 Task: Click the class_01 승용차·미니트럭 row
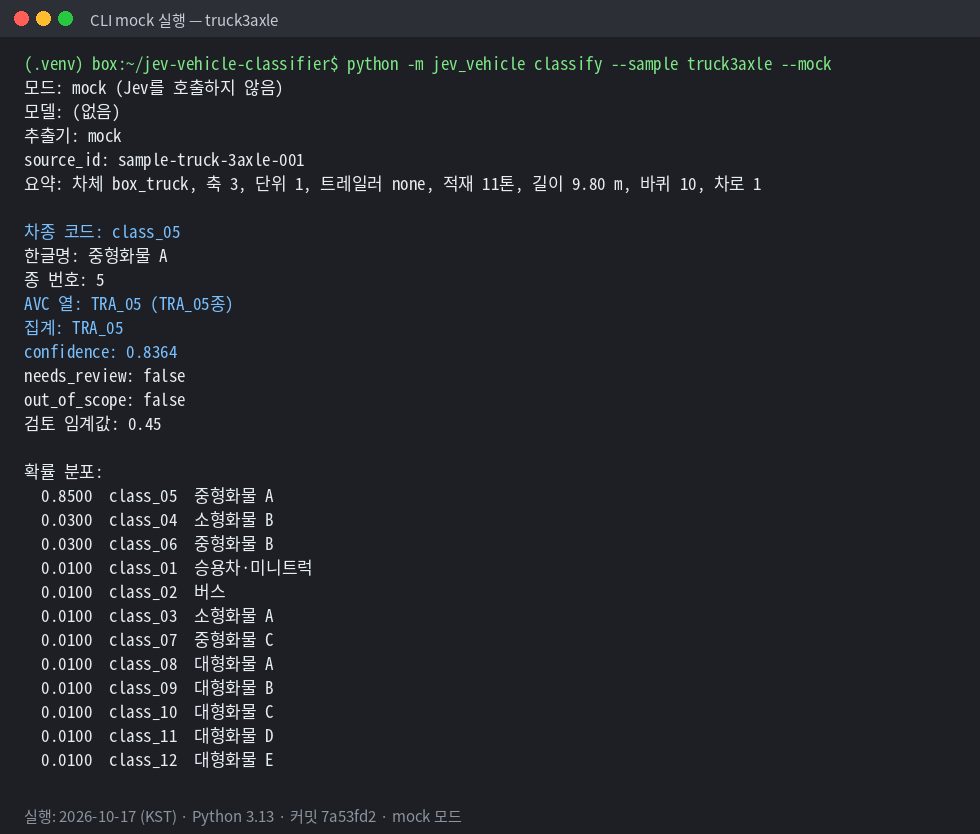(x=176, y=568)
